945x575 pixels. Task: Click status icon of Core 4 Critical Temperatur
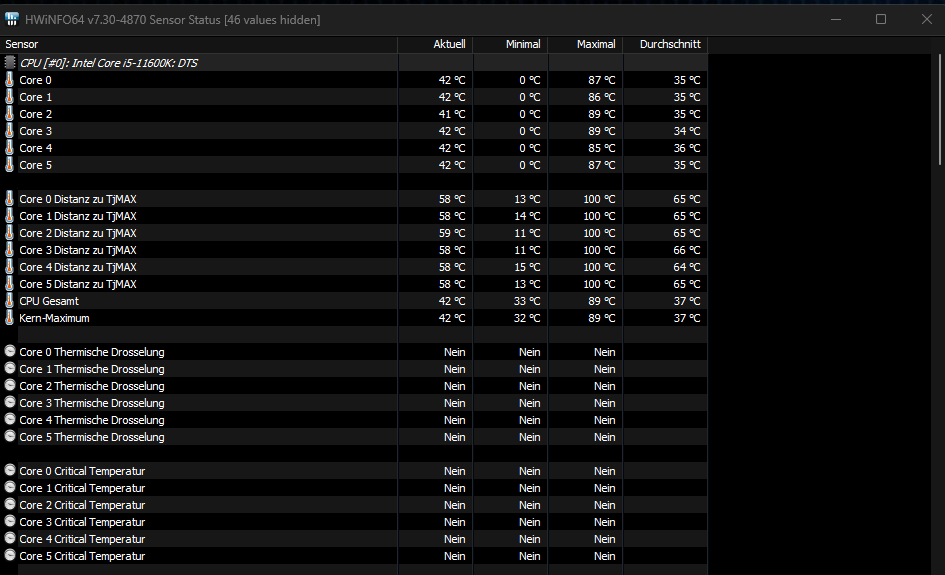click(10, 538)
